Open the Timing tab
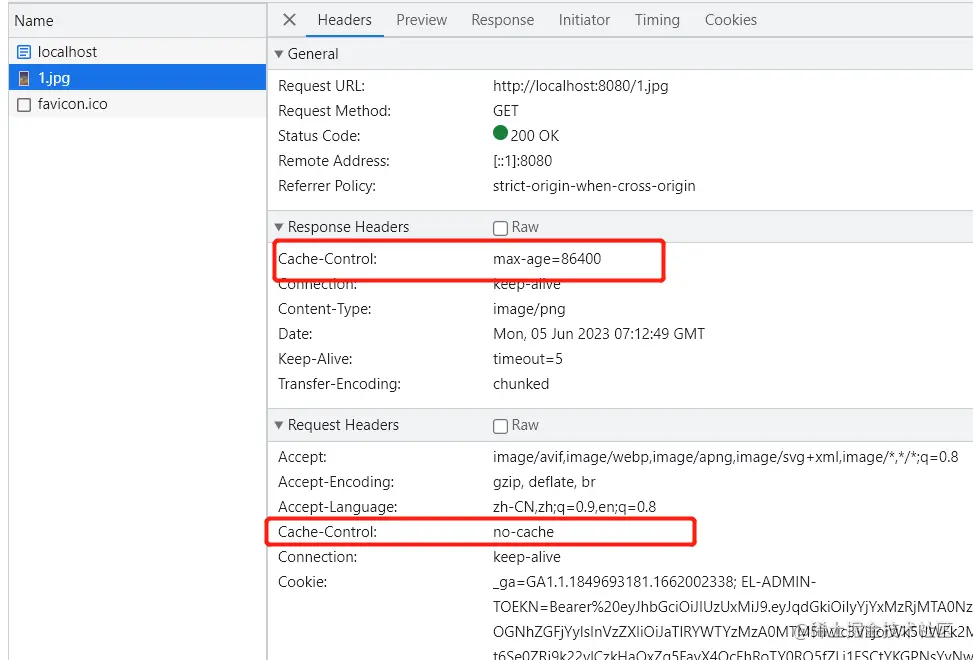This screenshot has height=660, width=973. point(657,20)
